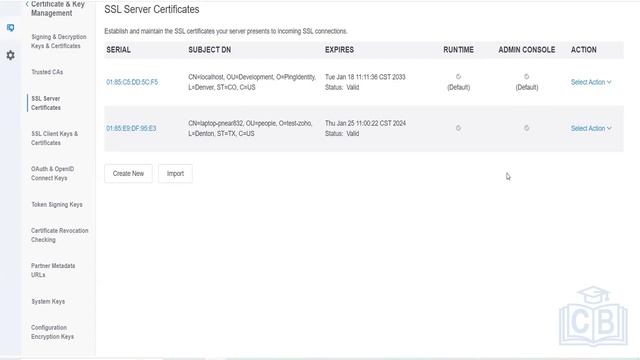The width and height of the screenshot is (640, 360).
Task: Open the gear settings sidebar icon
Action: pyautogui.click(x=11, y=55)
